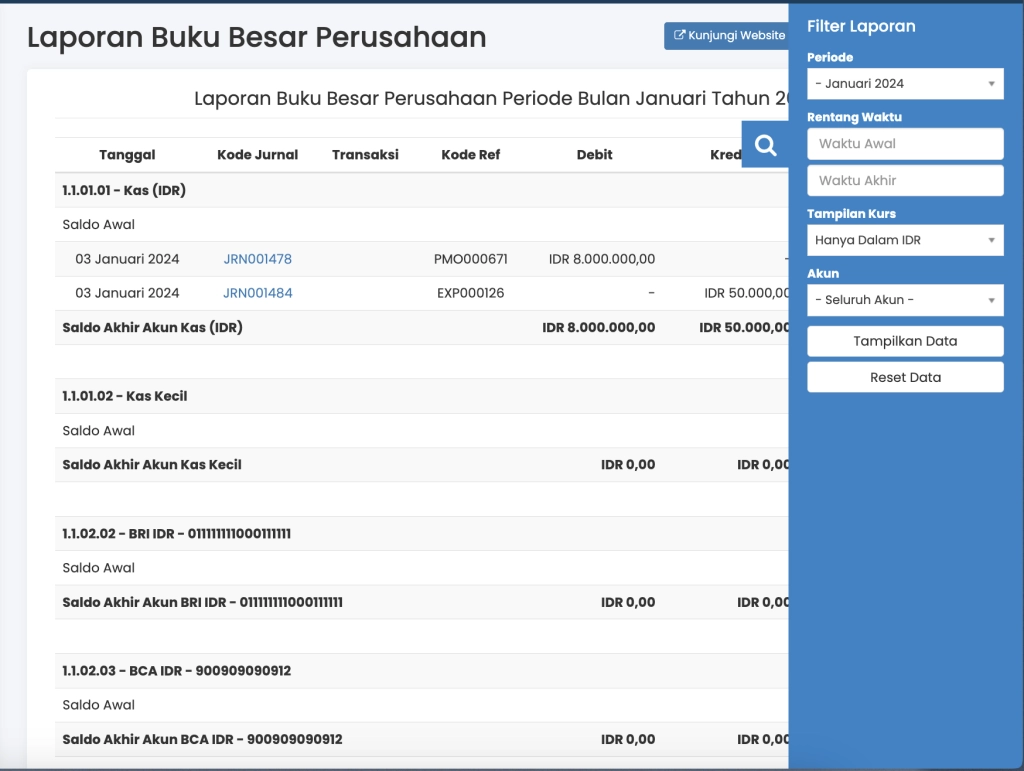Open journal link JRN001484
Screen dimensions: 1024x771
point(257,293)
